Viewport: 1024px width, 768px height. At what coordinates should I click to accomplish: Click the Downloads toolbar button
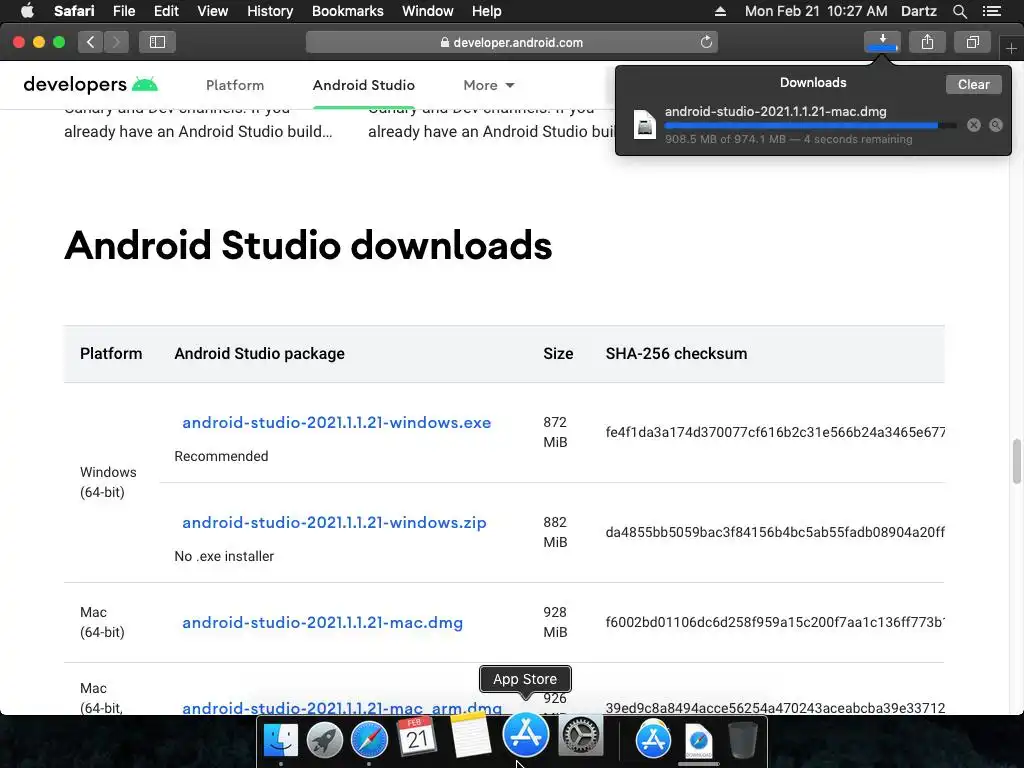pyautogui.click(x=882, y=42)
